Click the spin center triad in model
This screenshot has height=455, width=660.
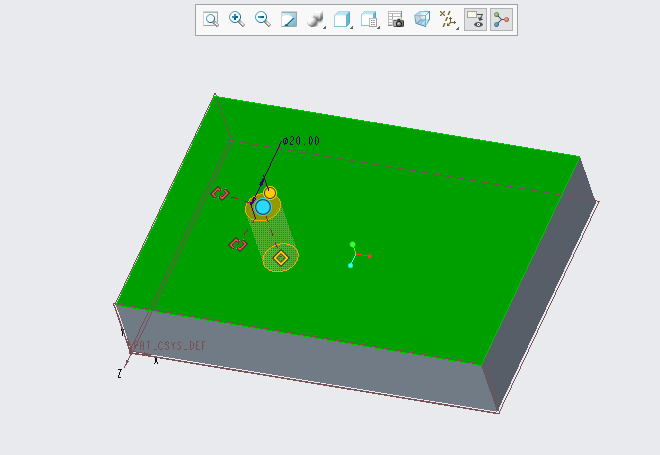click(x=359, y=255)
